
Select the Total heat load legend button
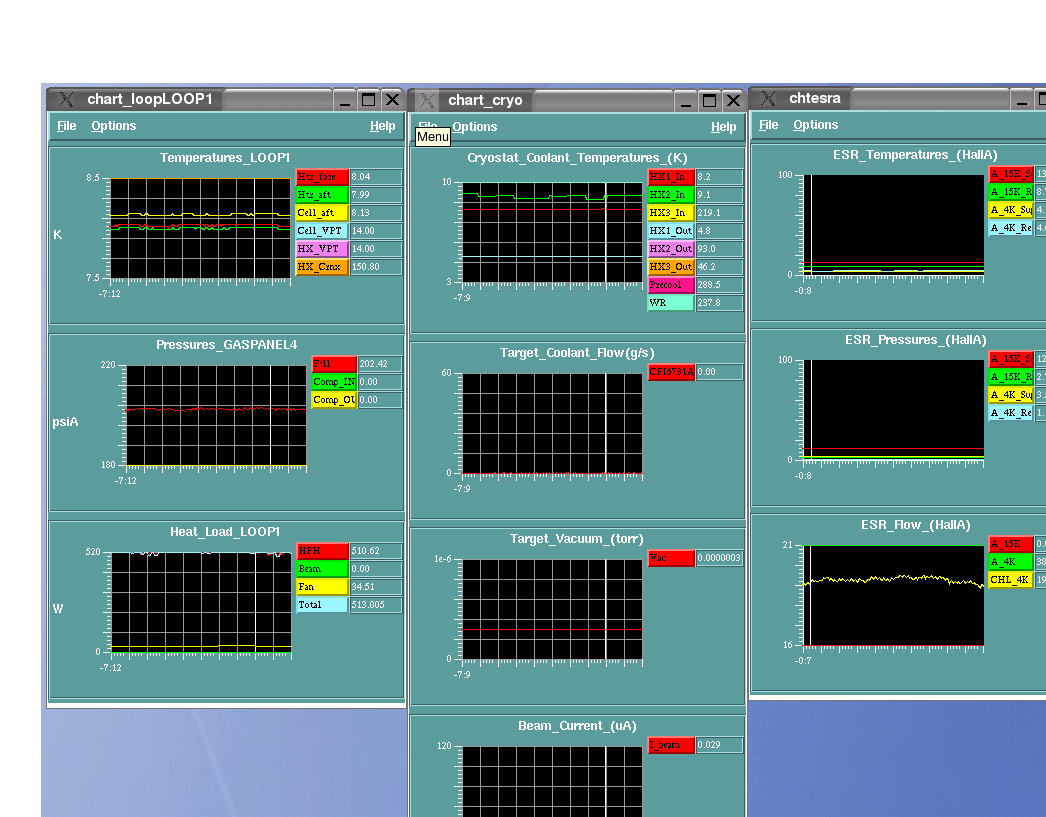pyautogui.click(x=322, y=605)
